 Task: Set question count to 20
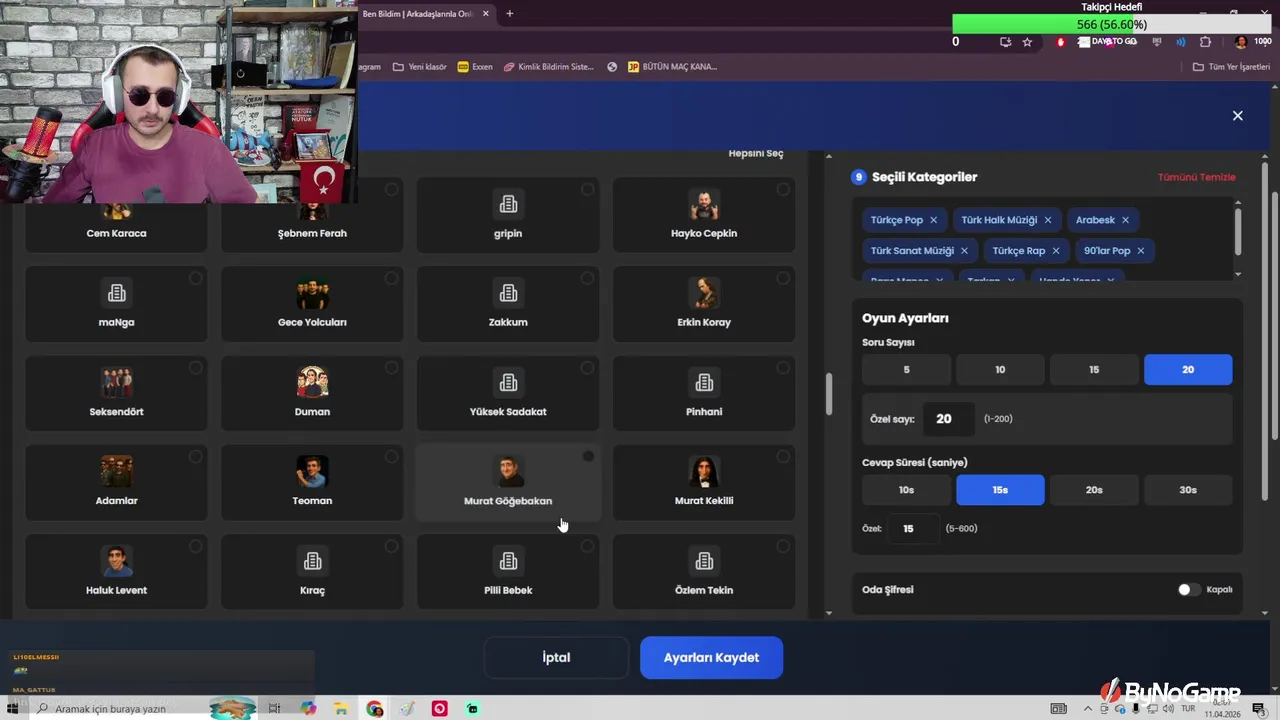(1188, 370)
